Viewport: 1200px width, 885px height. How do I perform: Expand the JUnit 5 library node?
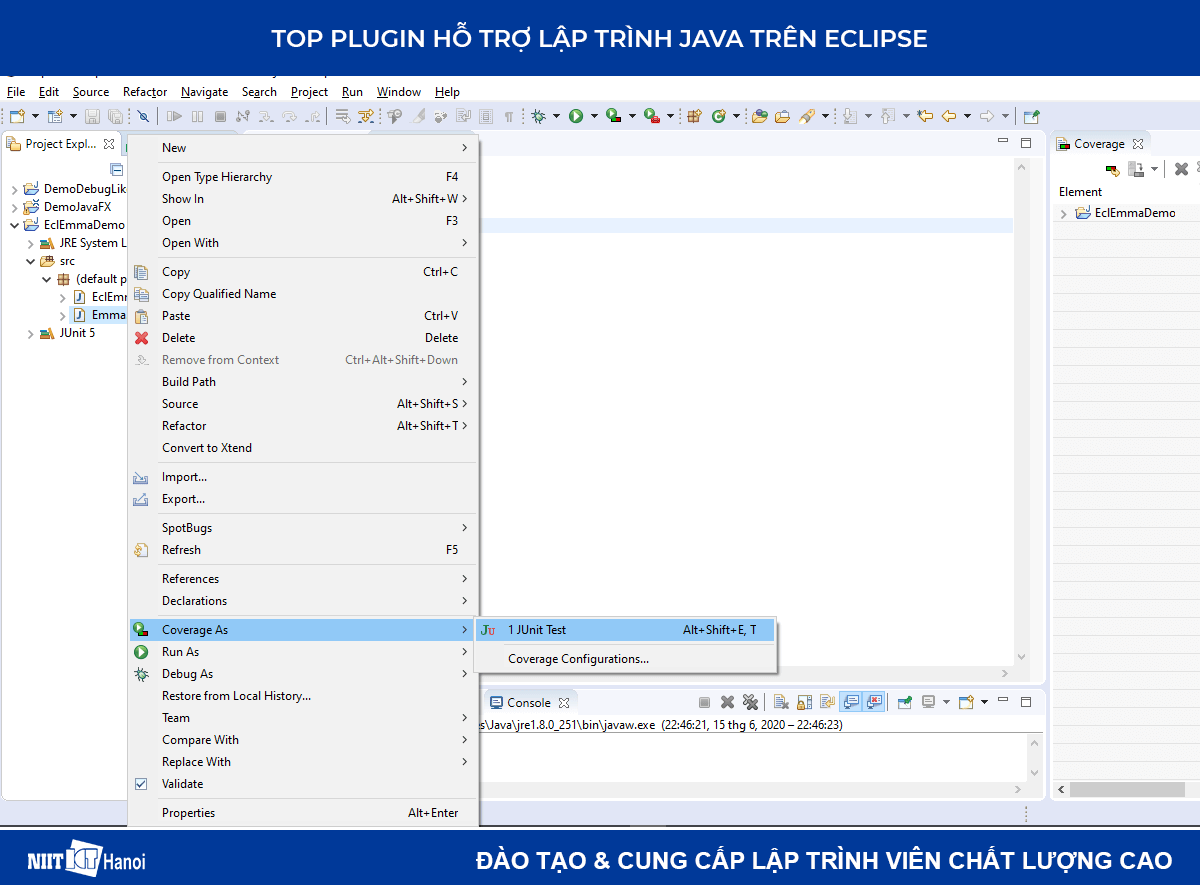coord(31,333)
